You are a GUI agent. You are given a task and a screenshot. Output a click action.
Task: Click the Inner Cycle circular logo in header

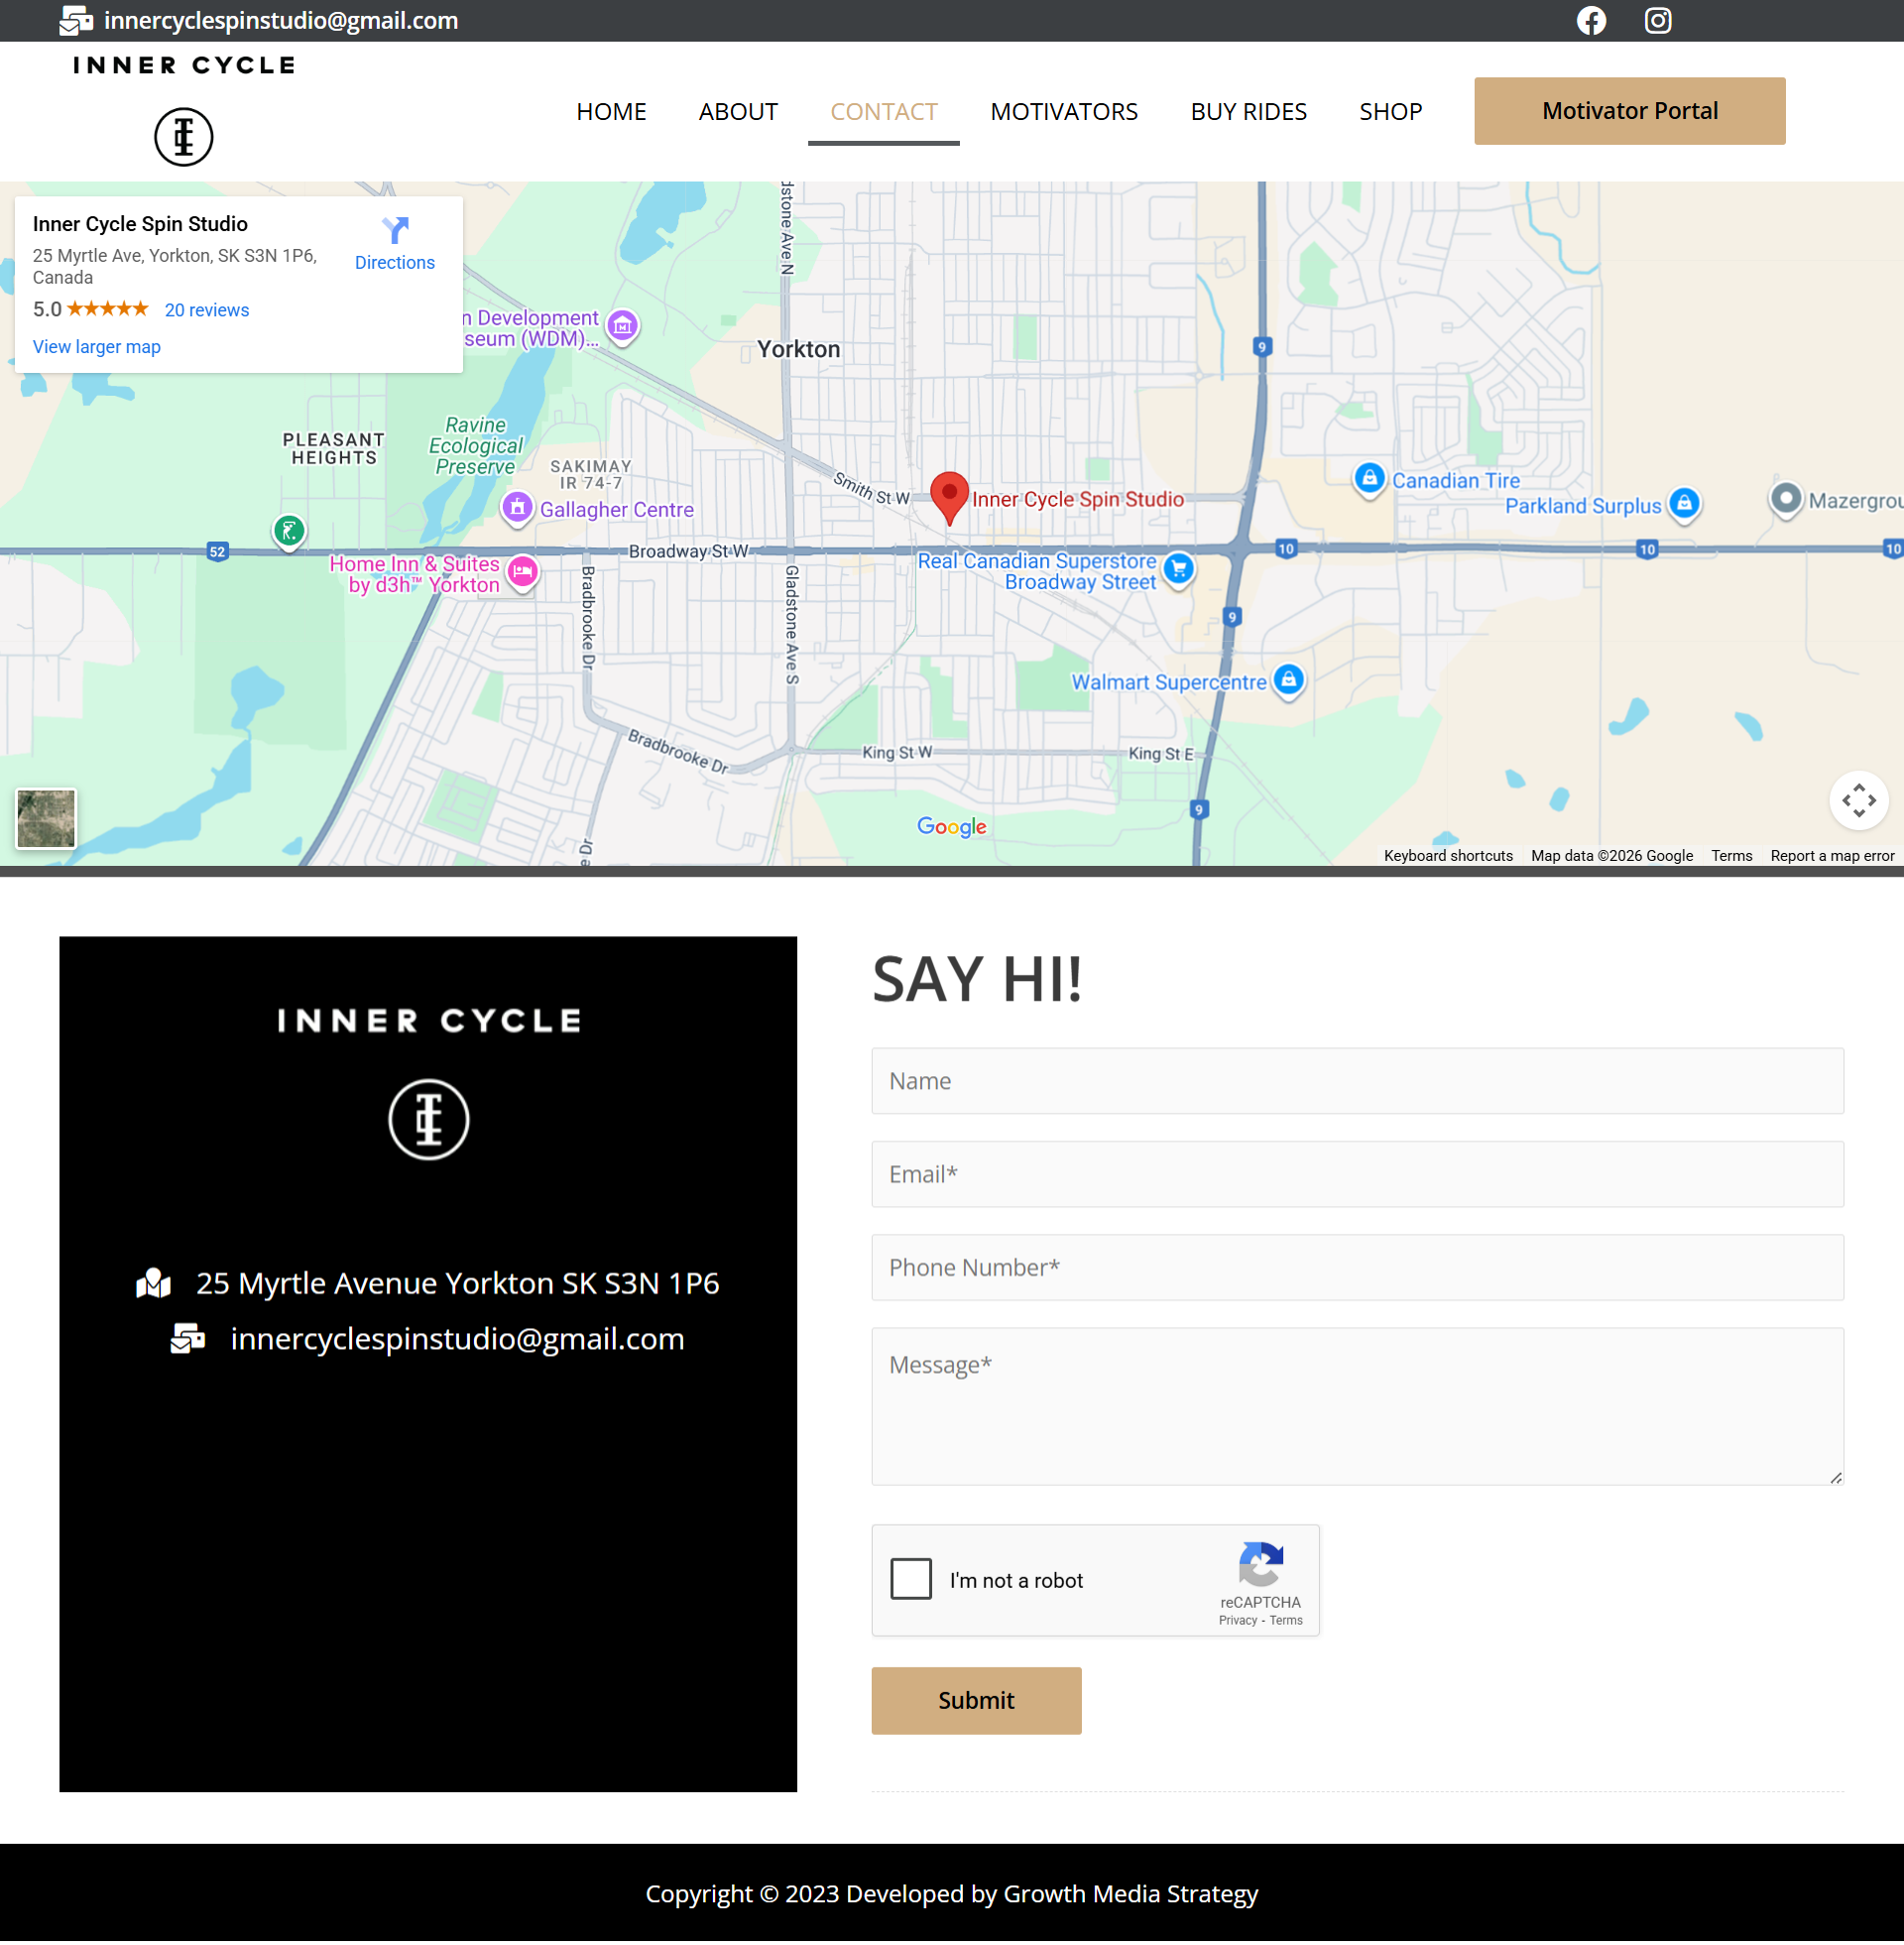(184, 136)
